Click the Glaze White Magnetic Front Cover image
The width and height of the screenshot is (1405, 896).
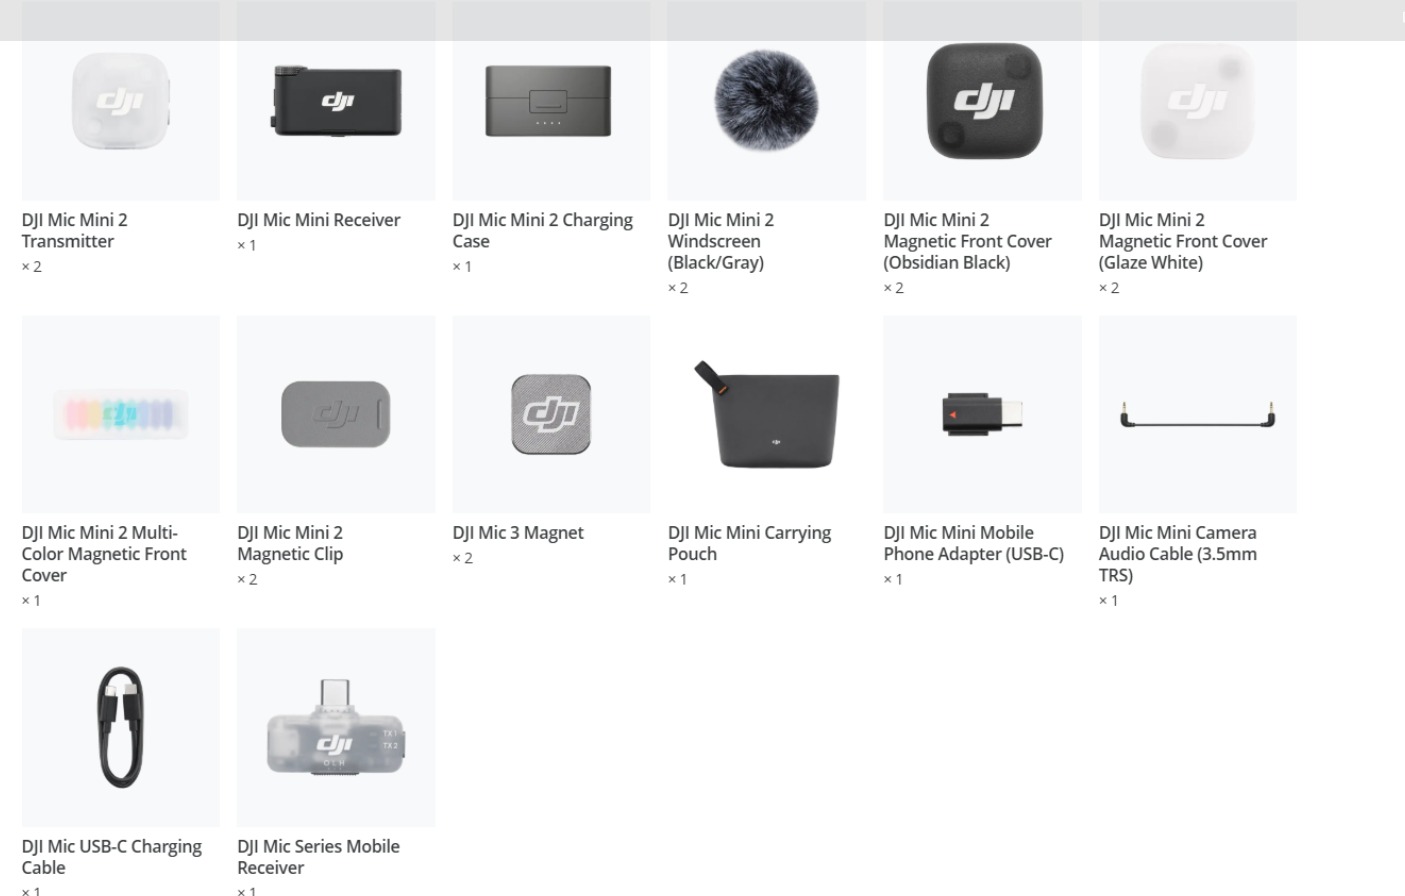(1198, 101)
